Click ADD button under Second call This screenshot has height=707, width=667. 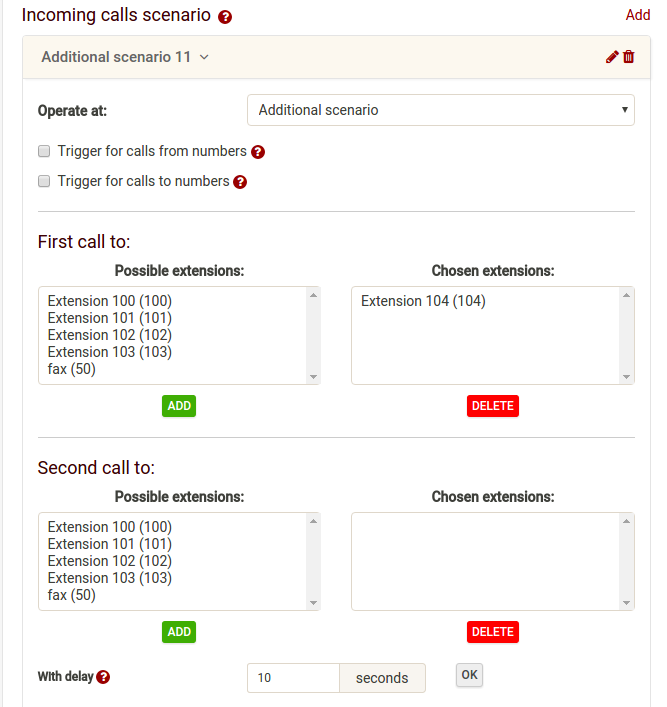click(x=179, y=632)
